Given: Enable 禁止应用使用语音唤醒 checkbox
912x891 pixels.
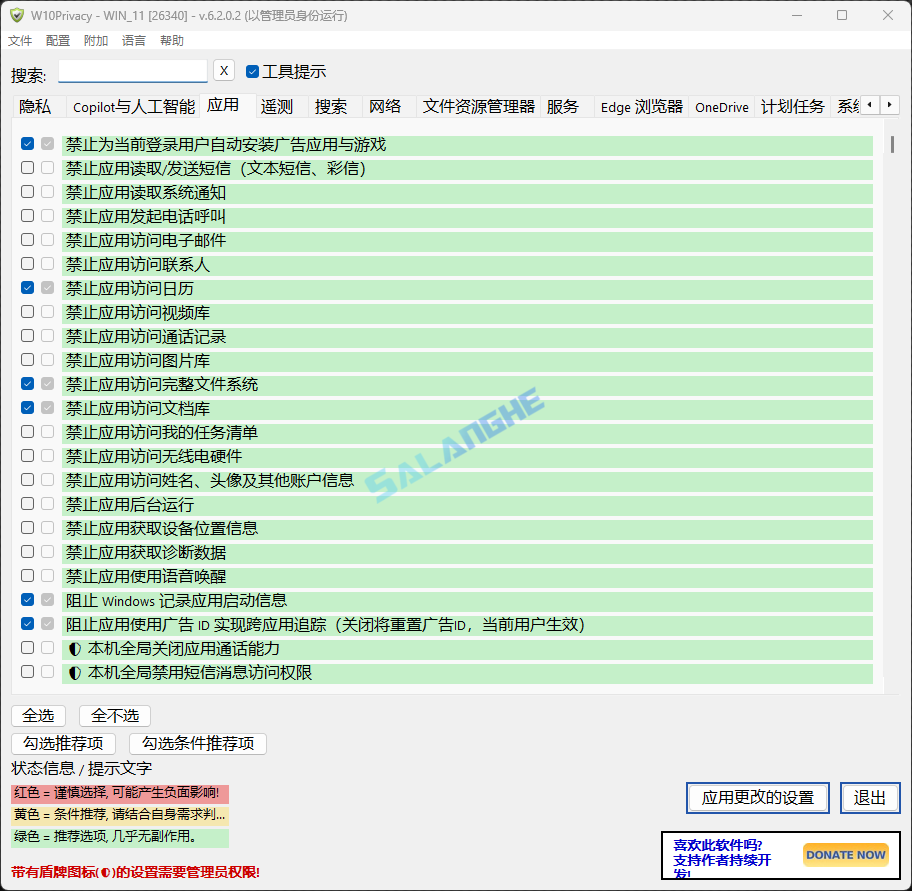Looking at the screenshot, I should 27,576.
